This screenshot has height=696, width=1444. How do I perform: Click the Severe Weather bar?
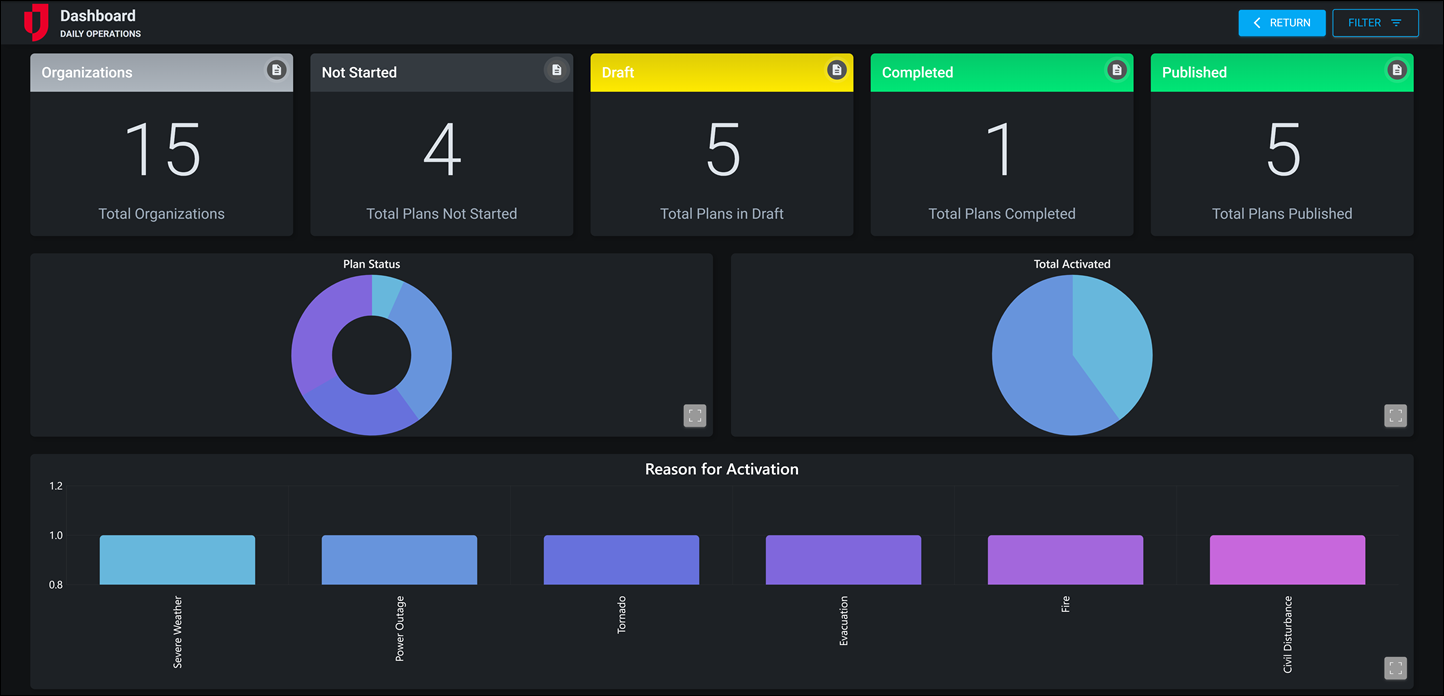176,559
